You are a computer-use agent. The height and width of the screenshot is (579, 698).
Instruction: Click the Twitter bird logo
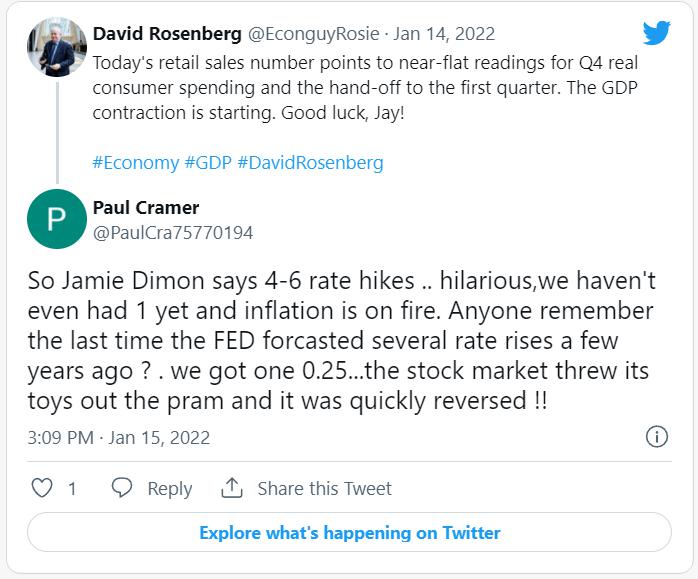point(656,34)
